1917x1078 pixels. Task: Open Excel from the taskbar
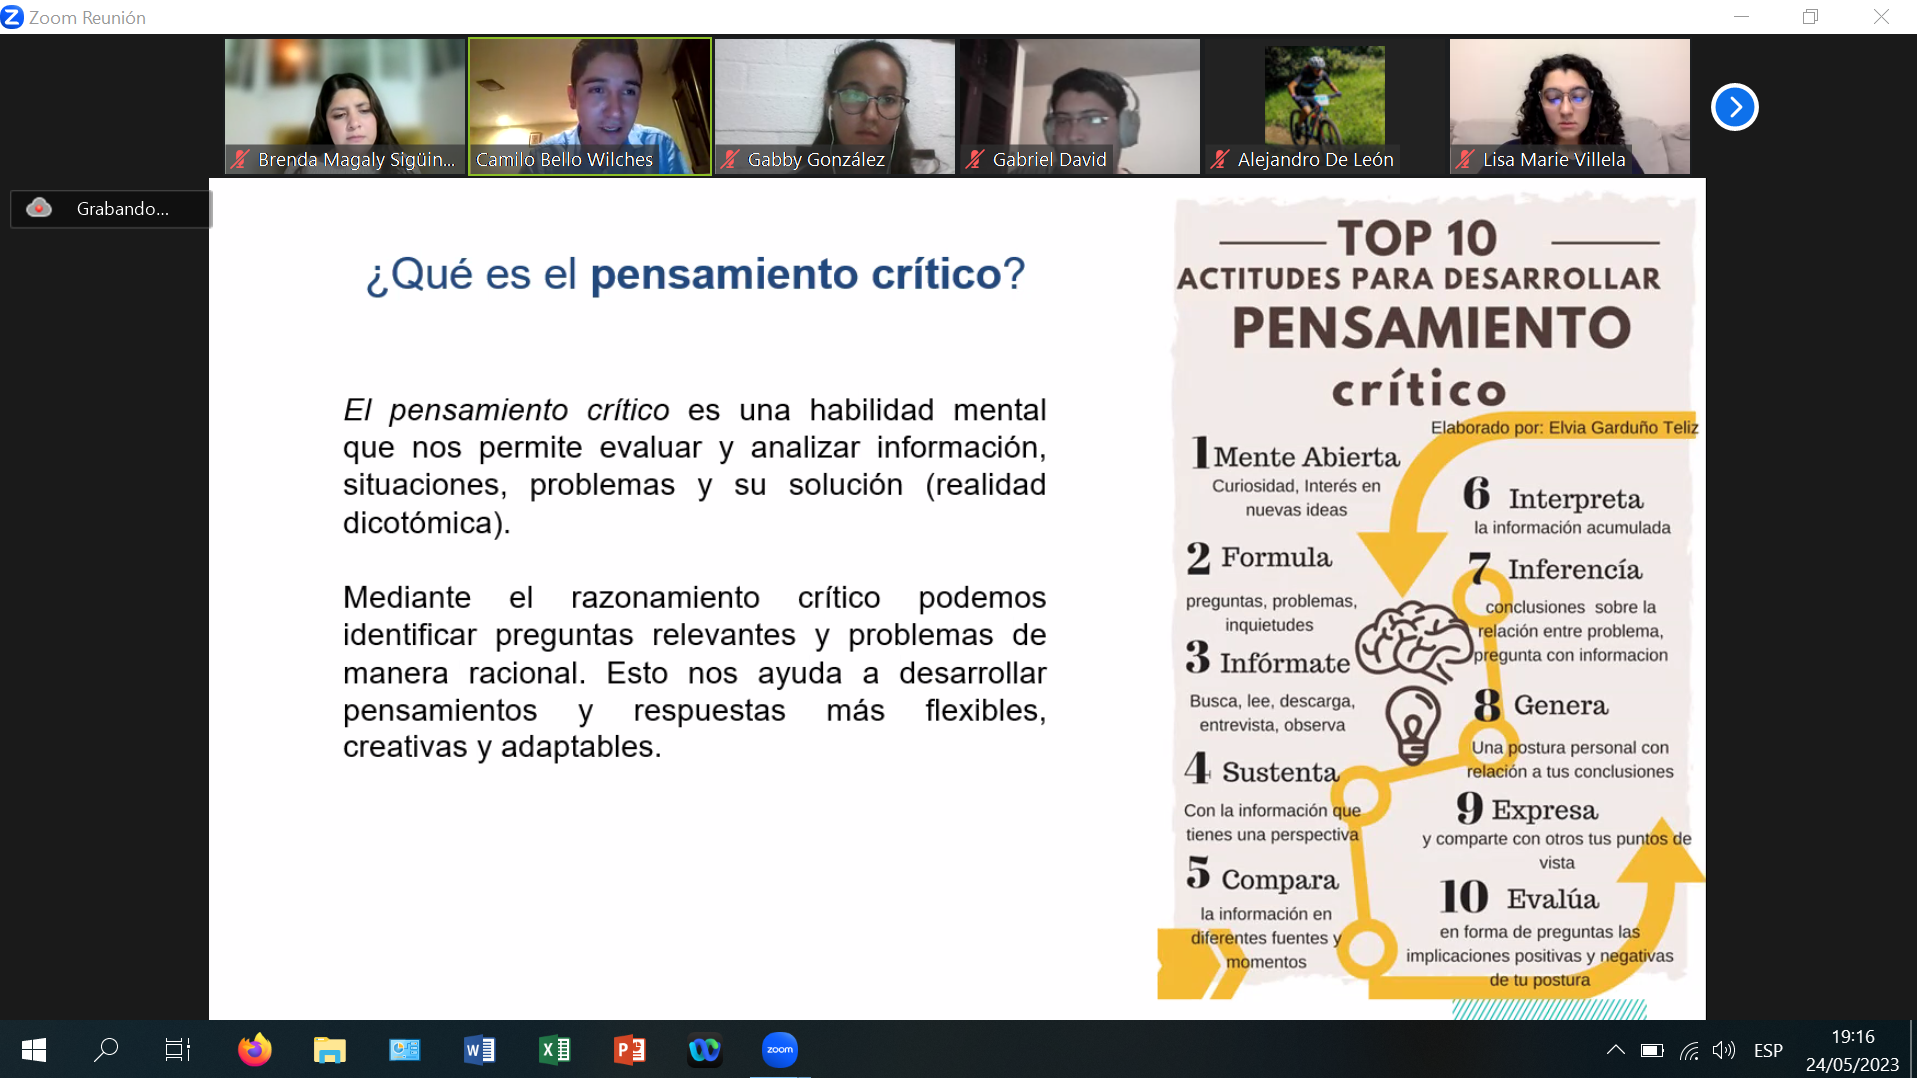click(x=554, y=1049)
